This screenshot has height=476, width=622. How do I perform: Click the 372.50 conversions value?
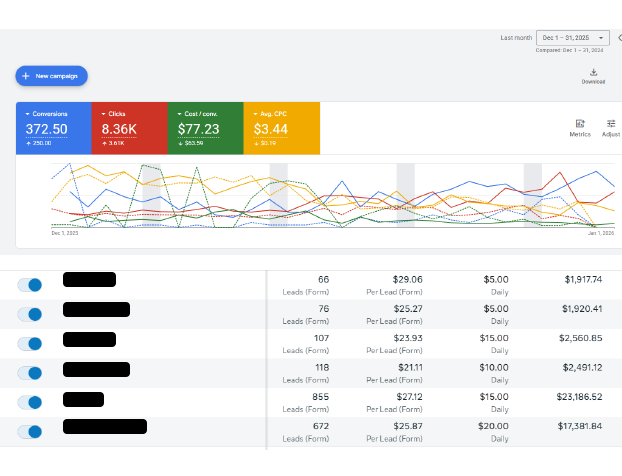(x=47, y=129)
